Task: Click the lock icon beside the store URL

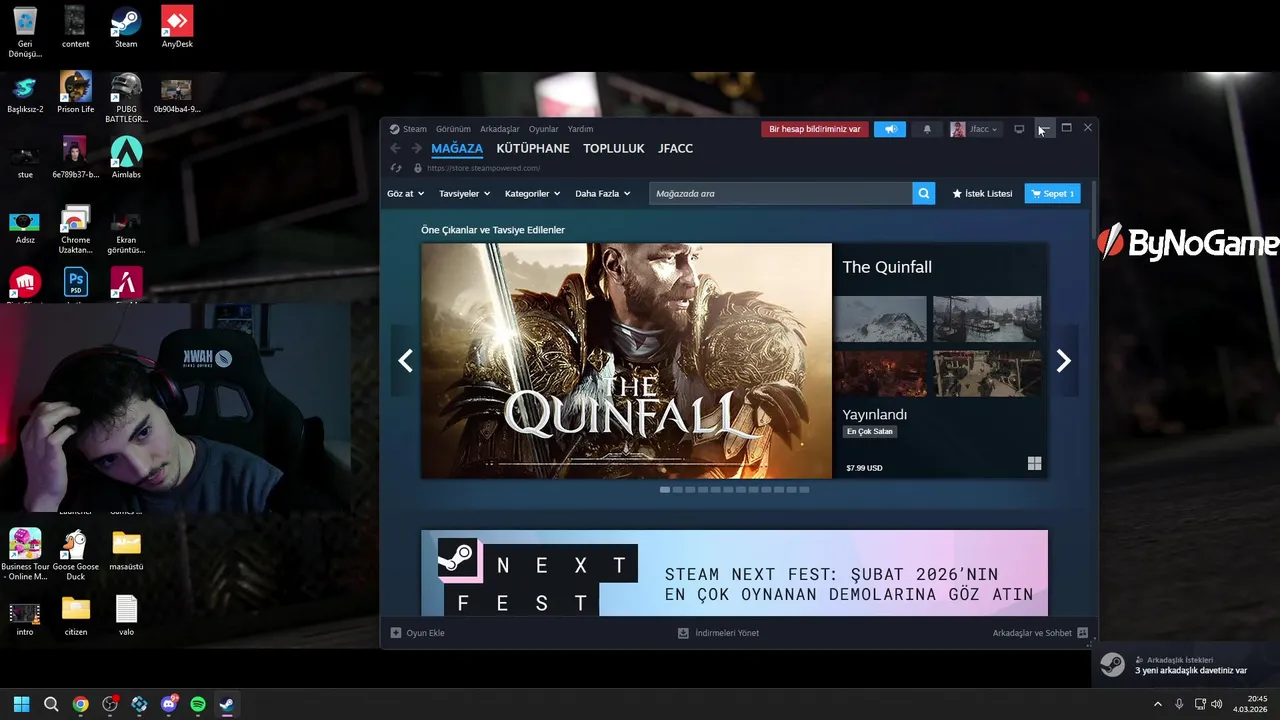Action: point(418,168)
